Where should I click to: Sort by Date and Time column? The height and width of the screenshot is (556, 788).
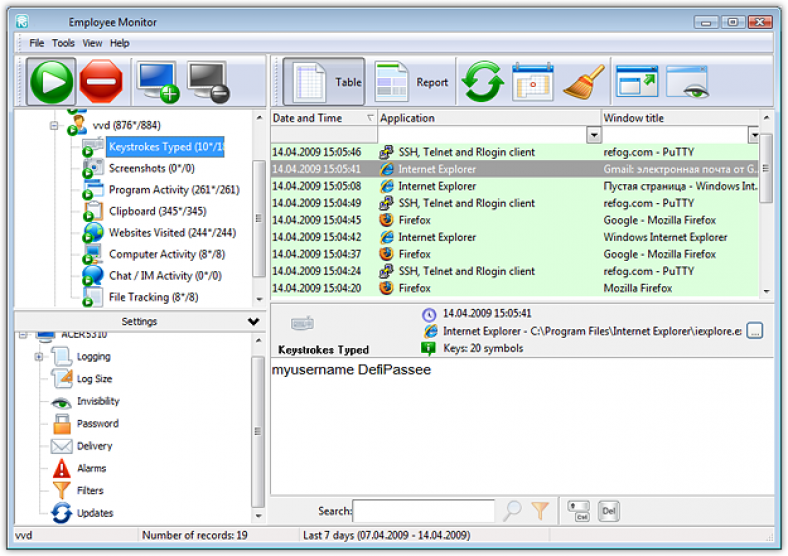(324, 118)
